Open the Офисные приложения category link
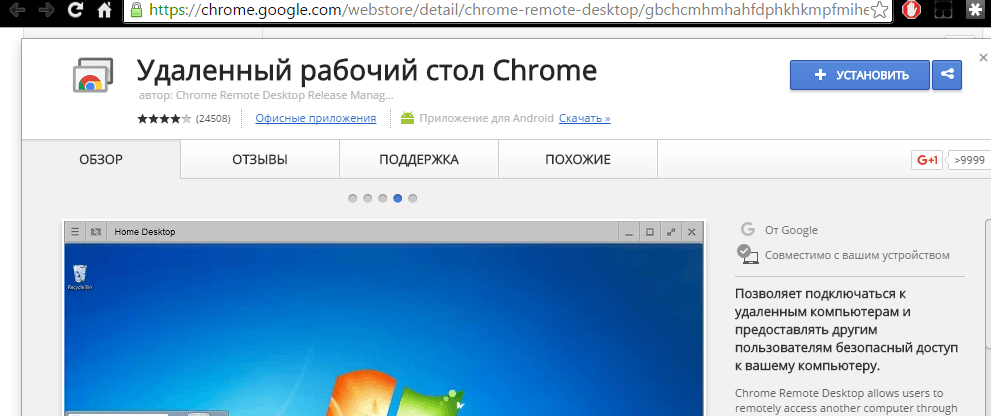 [315, 118]
